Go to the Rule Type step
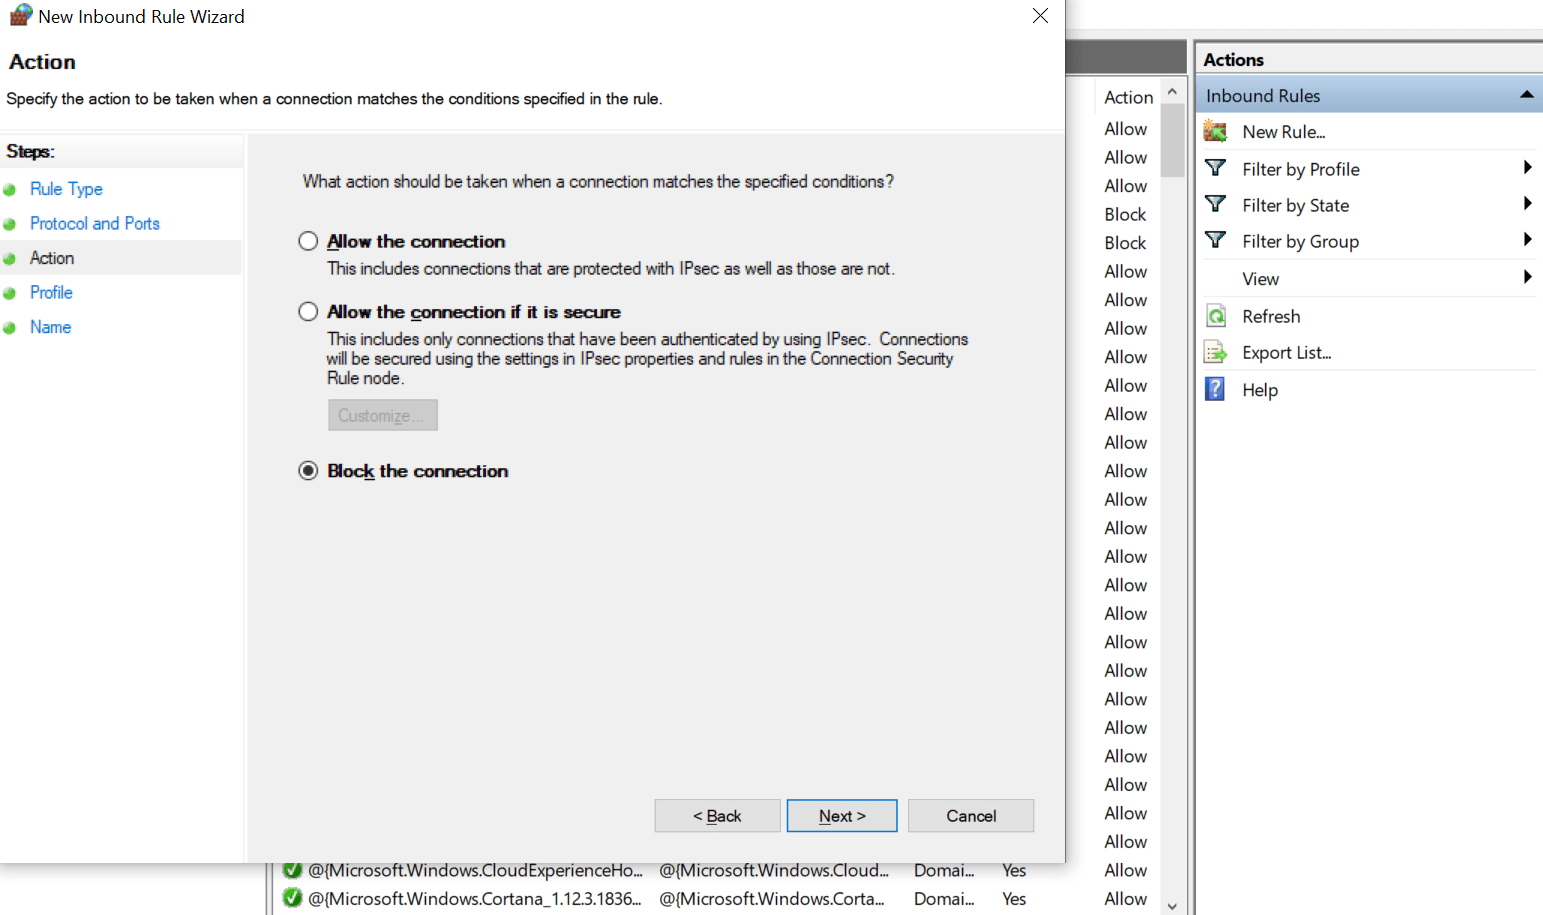 click(x=66, y=189)
